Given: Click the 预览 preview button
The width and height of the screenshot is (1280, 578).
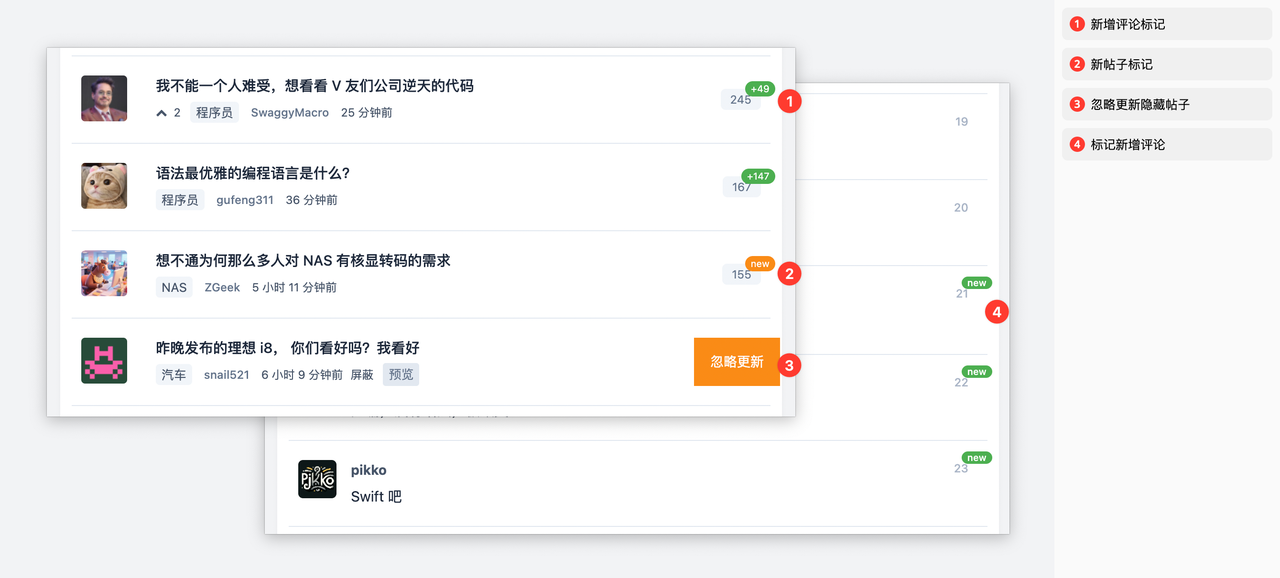Looking at the screenshot, I should (x=401, y=375).
